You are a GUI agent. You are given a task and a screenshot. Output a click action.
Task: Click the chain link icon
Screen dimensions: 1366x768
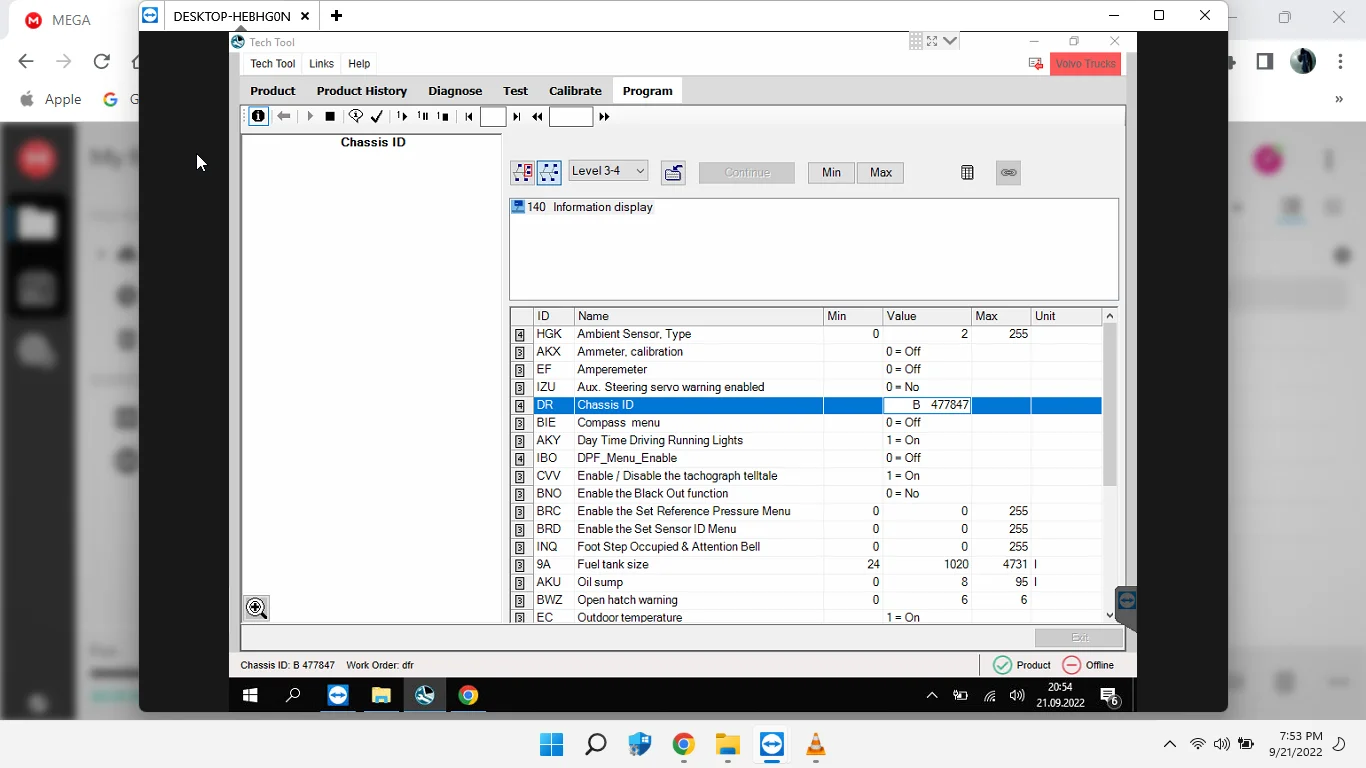point(1008,172)
